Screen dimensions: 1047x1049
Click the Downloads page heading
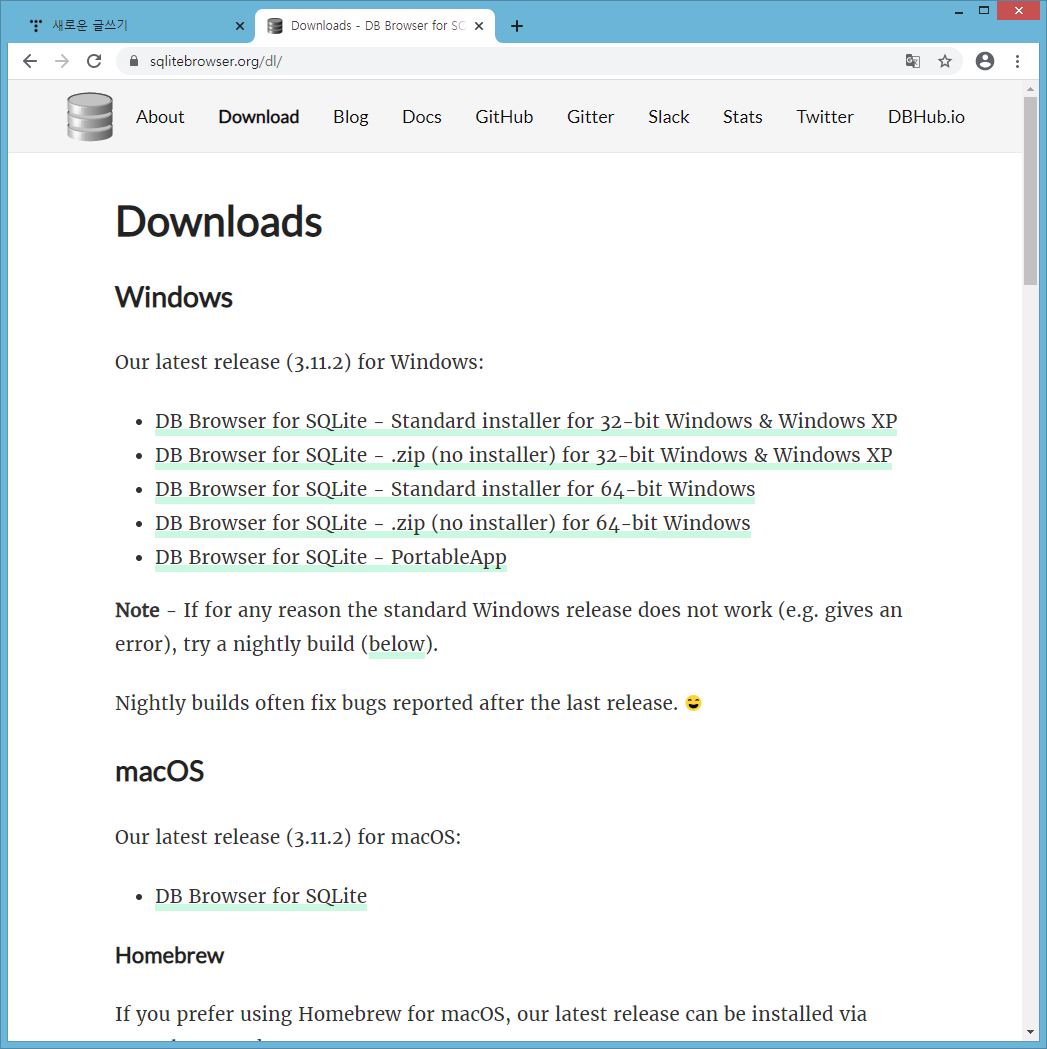pyautogui.click(x=219, y=222)
